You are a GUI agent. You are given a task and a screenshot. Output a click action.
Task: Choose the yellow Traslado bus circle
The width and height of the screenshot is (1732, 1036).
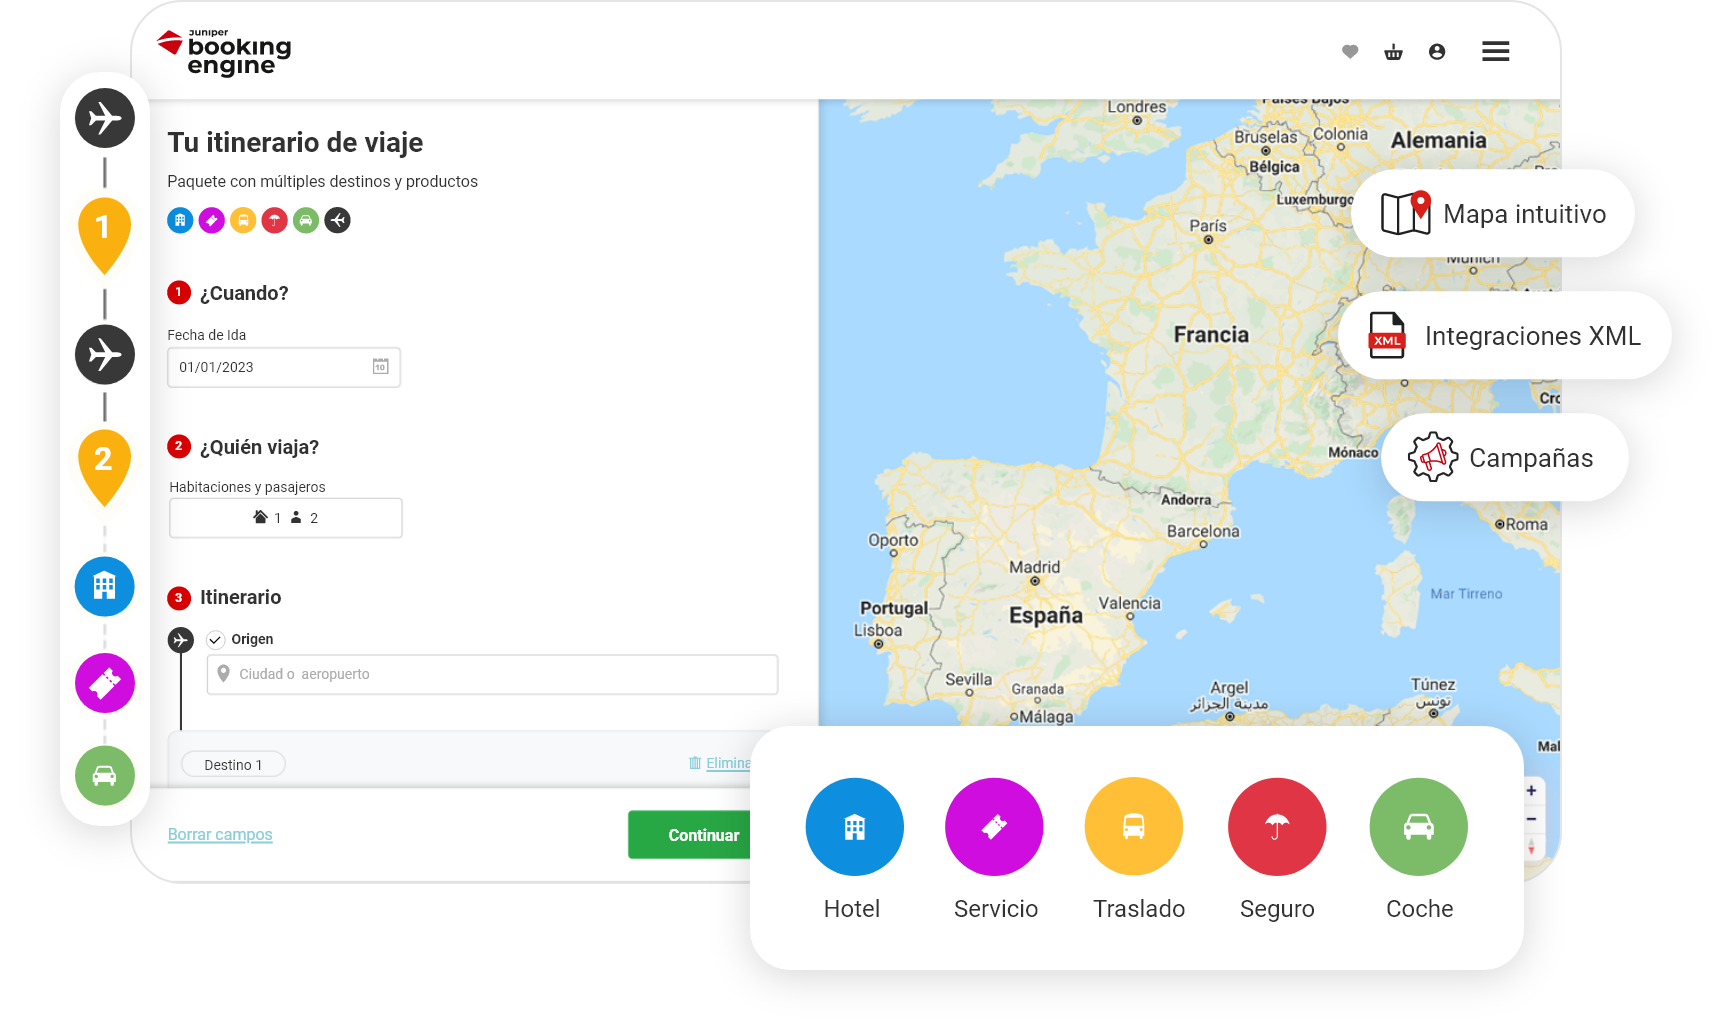(x=1133, y=827)
